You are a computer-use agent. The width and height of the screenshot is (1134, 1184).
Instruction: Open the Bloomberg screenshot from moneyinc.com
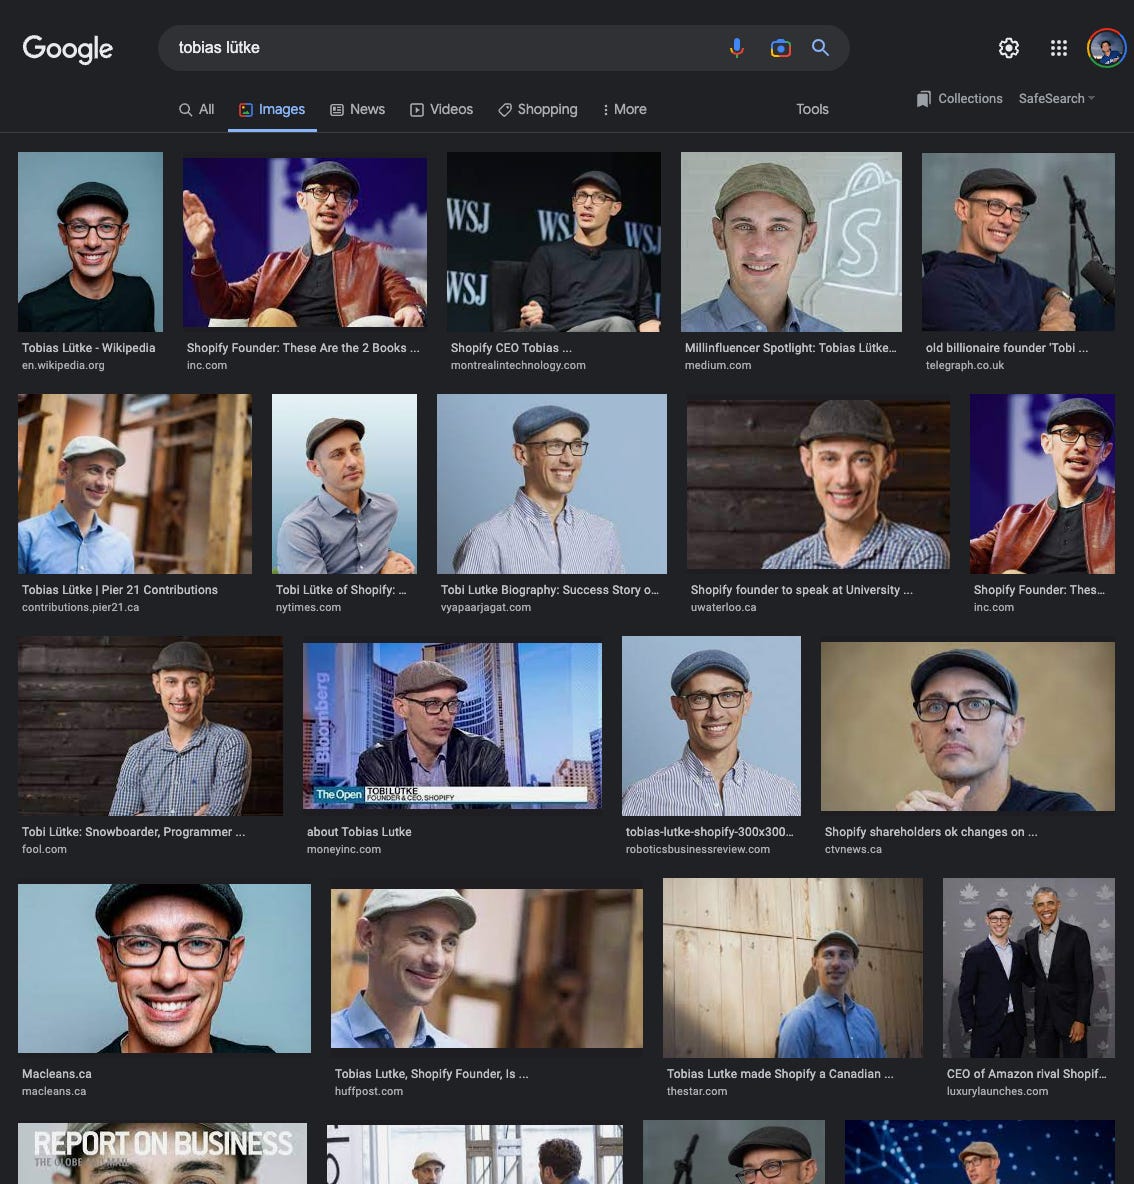[x=452, y=726]
